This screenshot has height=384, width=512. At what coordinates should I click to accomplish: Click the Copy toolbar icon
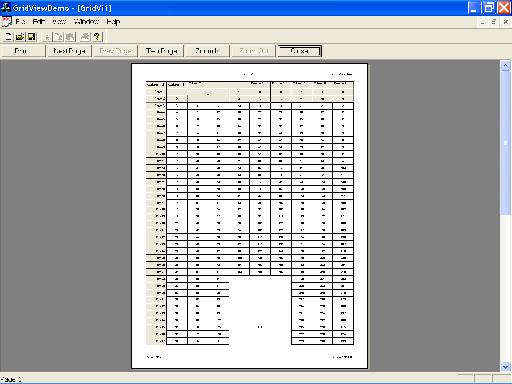59,37
